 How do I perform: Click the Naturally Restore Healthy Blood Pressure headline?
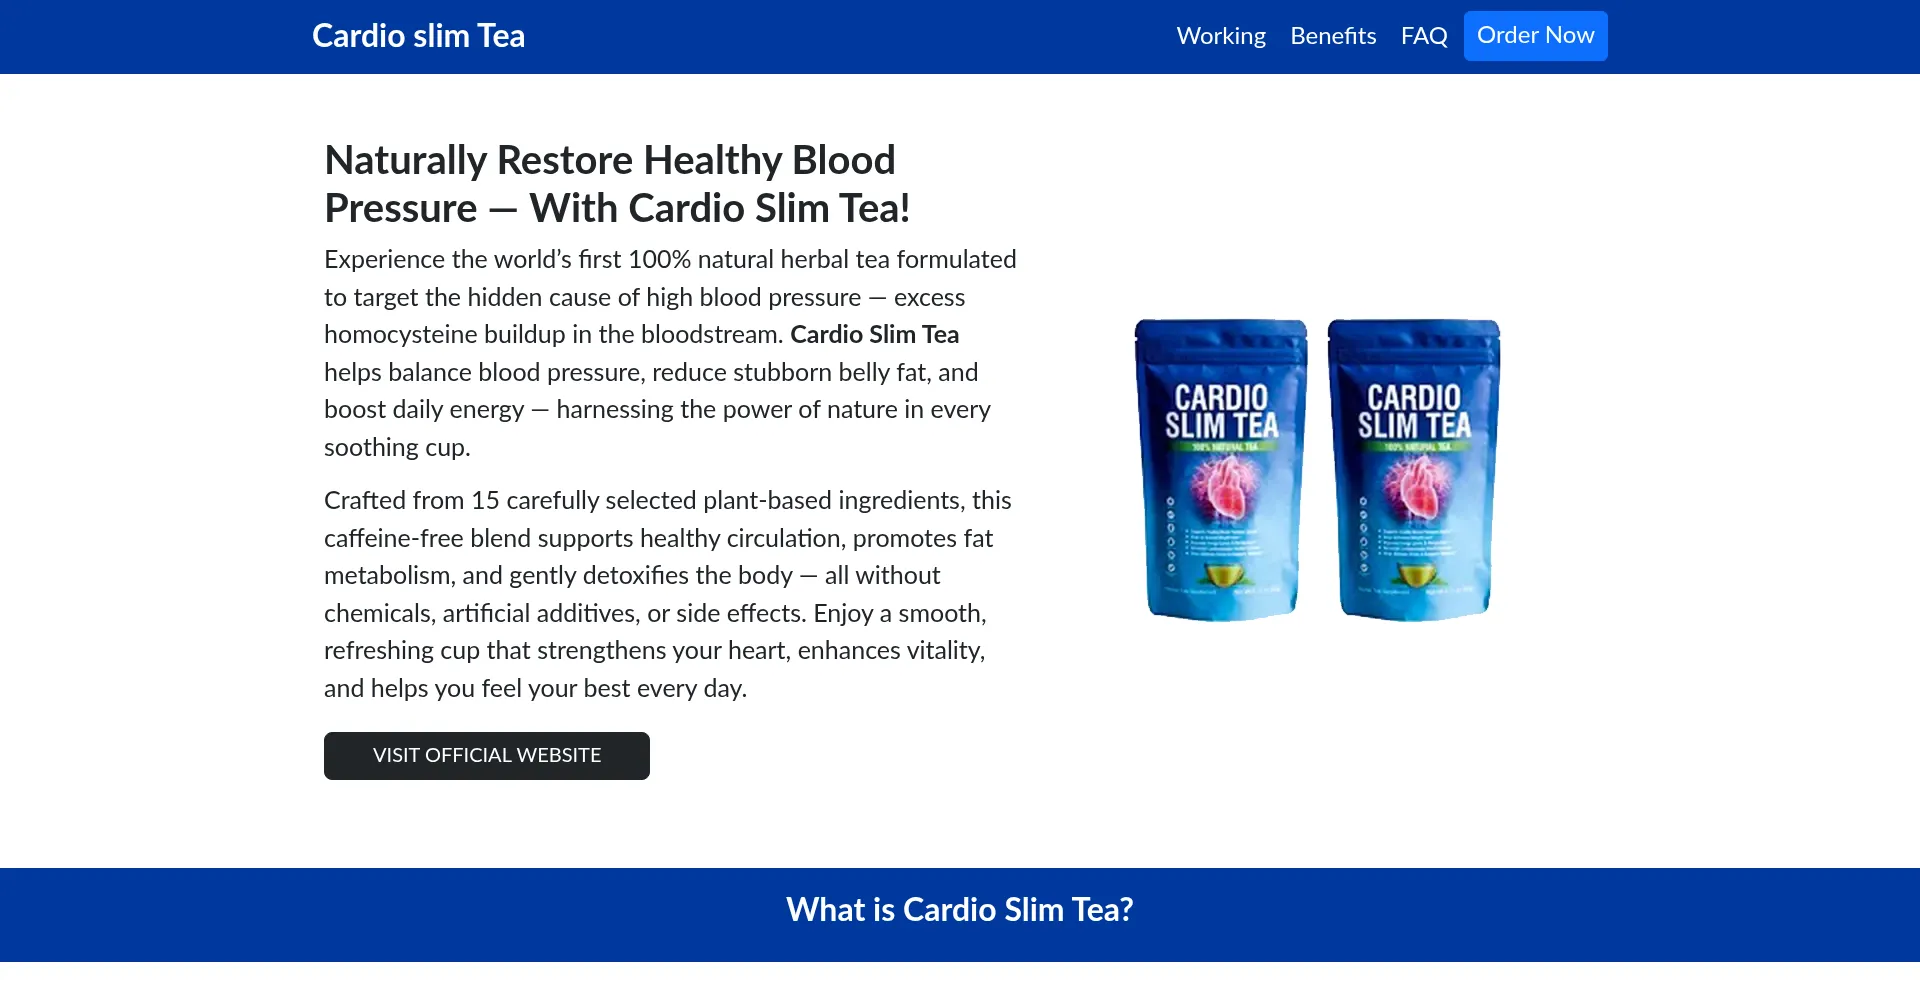[x=617, y=184]
